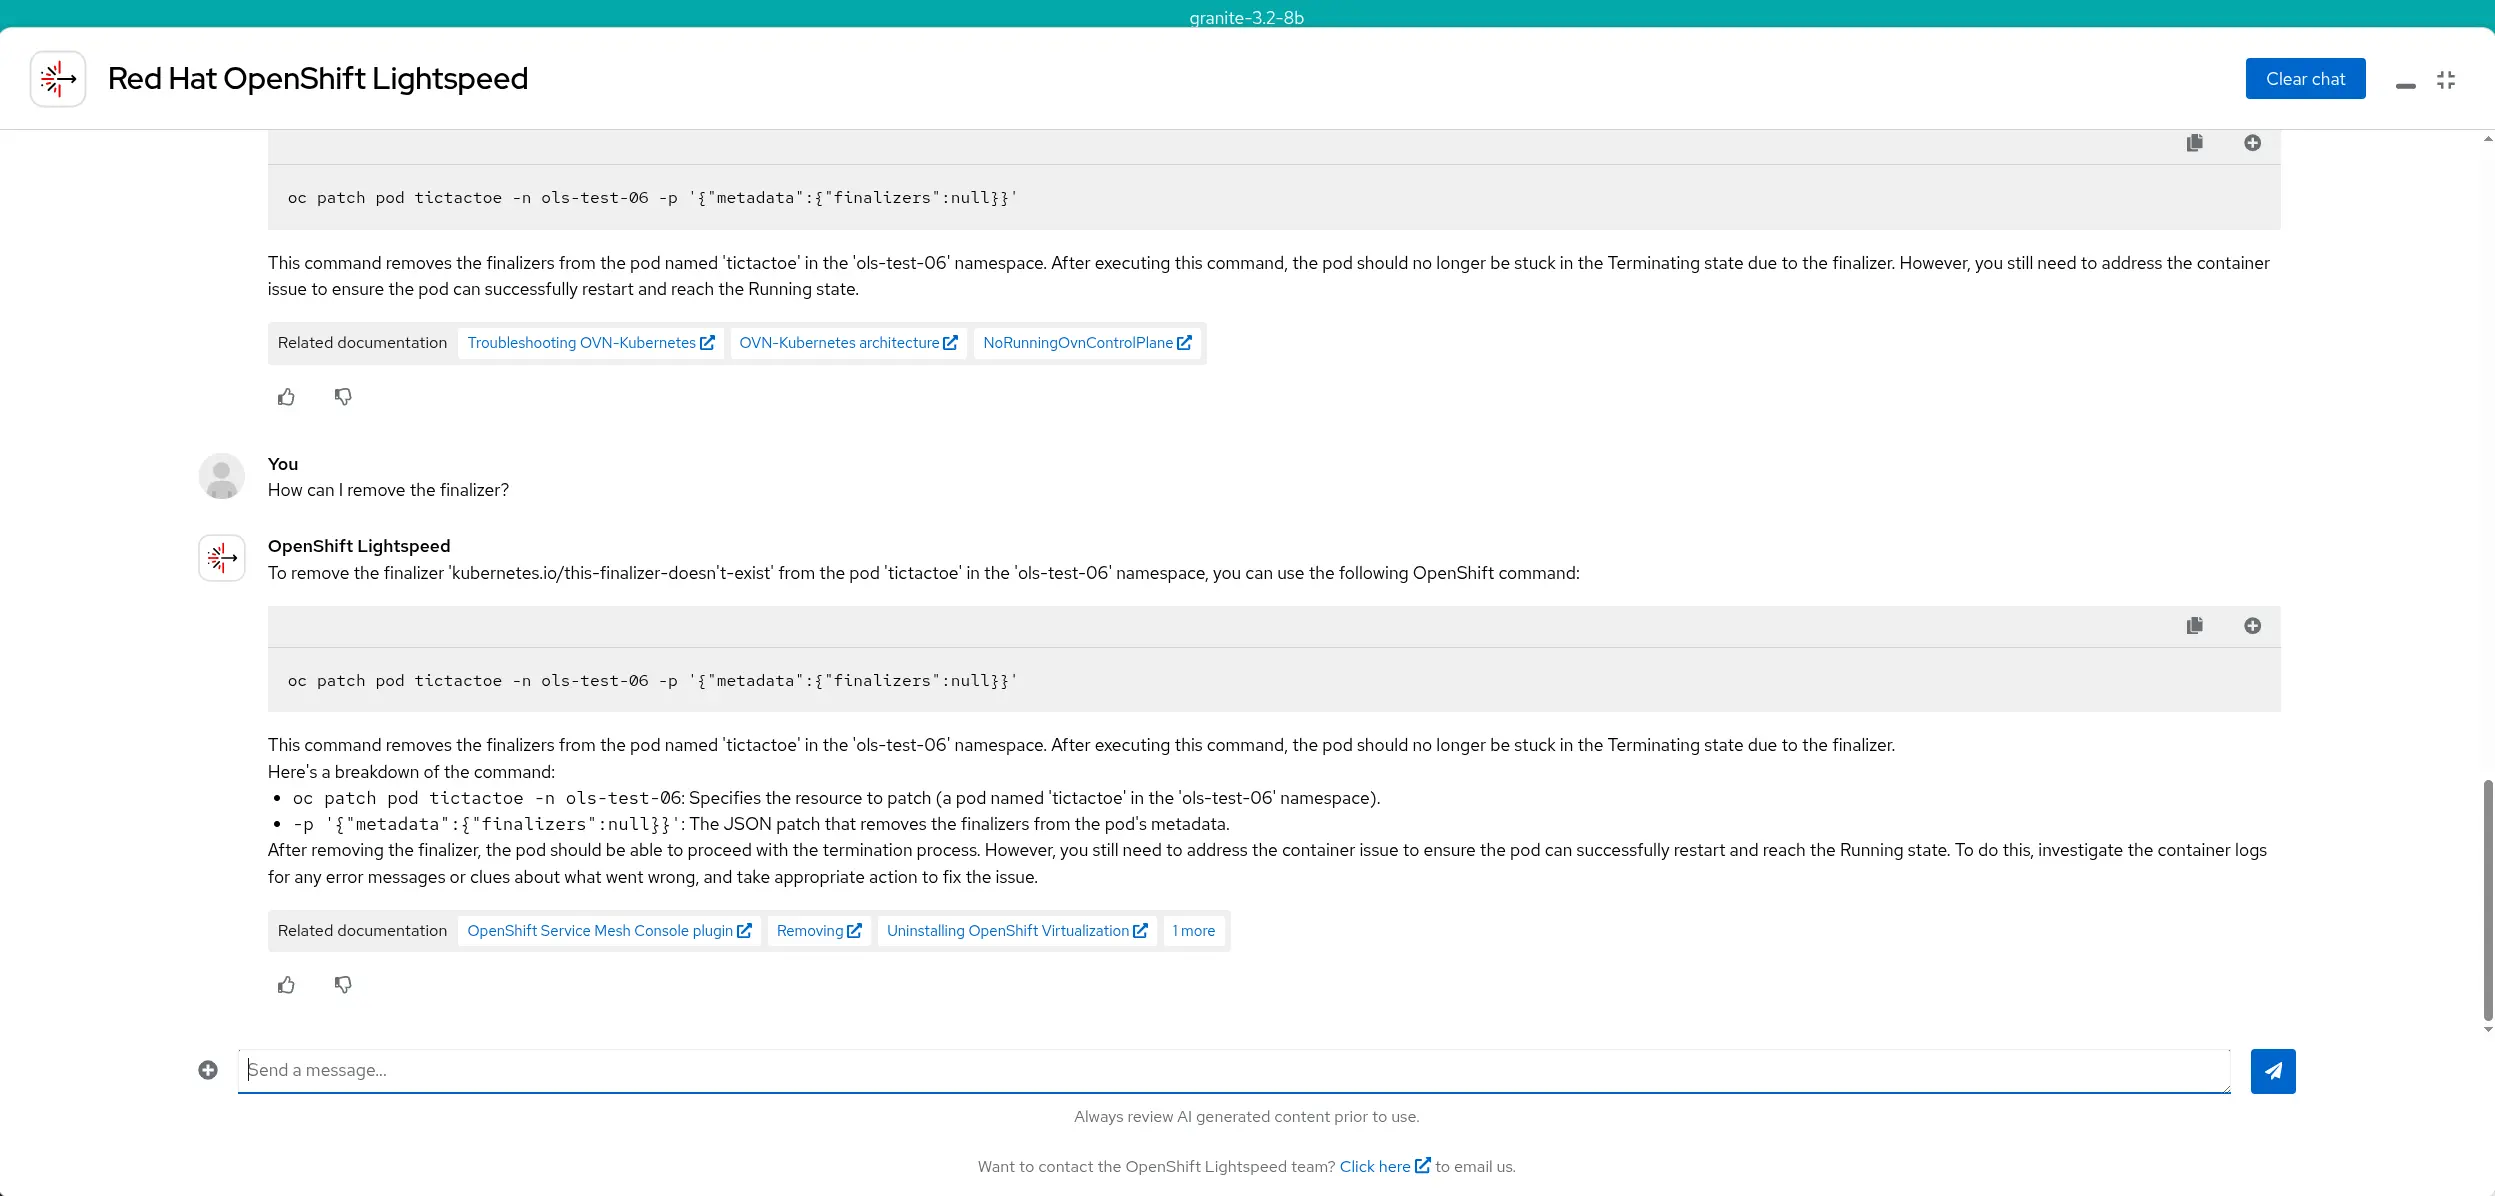Click 'Always review AI generated content' notice
The width and height of the screenshot is (2495, 1196).
click(x=1246, y=1117)
